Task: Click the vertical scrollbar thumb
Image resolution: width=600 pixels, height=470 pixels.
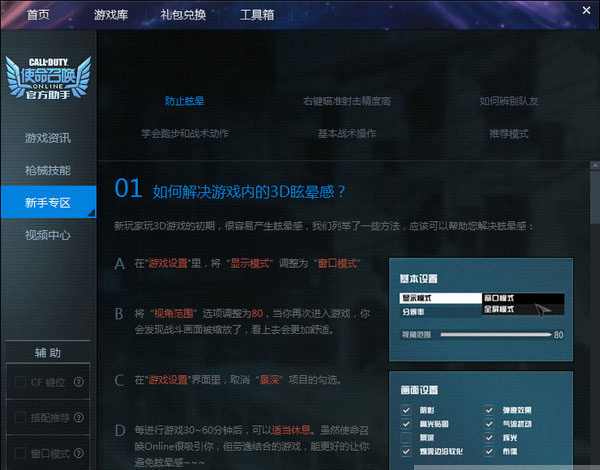Action: 595,197
